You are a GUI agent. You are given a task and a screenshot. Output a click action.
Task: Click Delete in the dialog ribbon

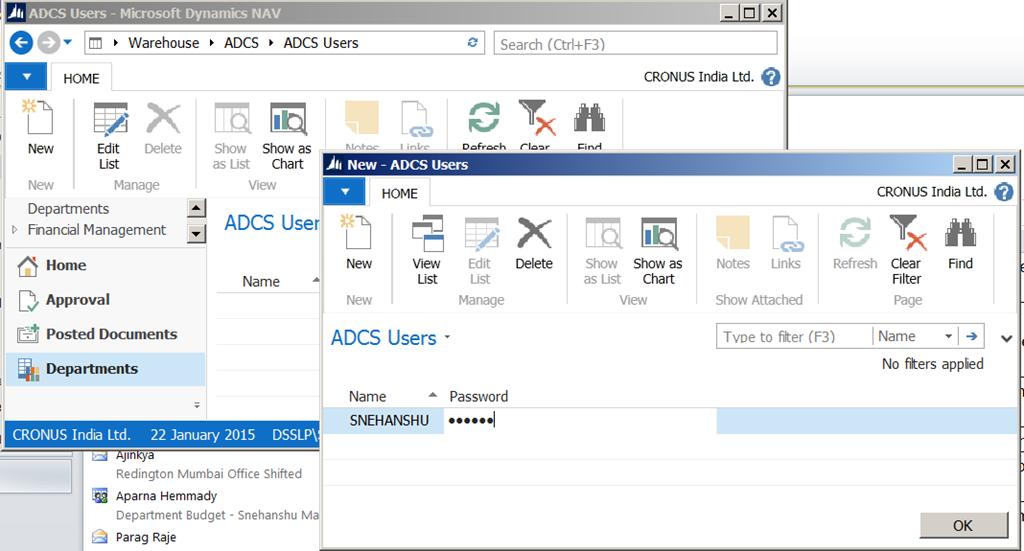pos(534,243)
